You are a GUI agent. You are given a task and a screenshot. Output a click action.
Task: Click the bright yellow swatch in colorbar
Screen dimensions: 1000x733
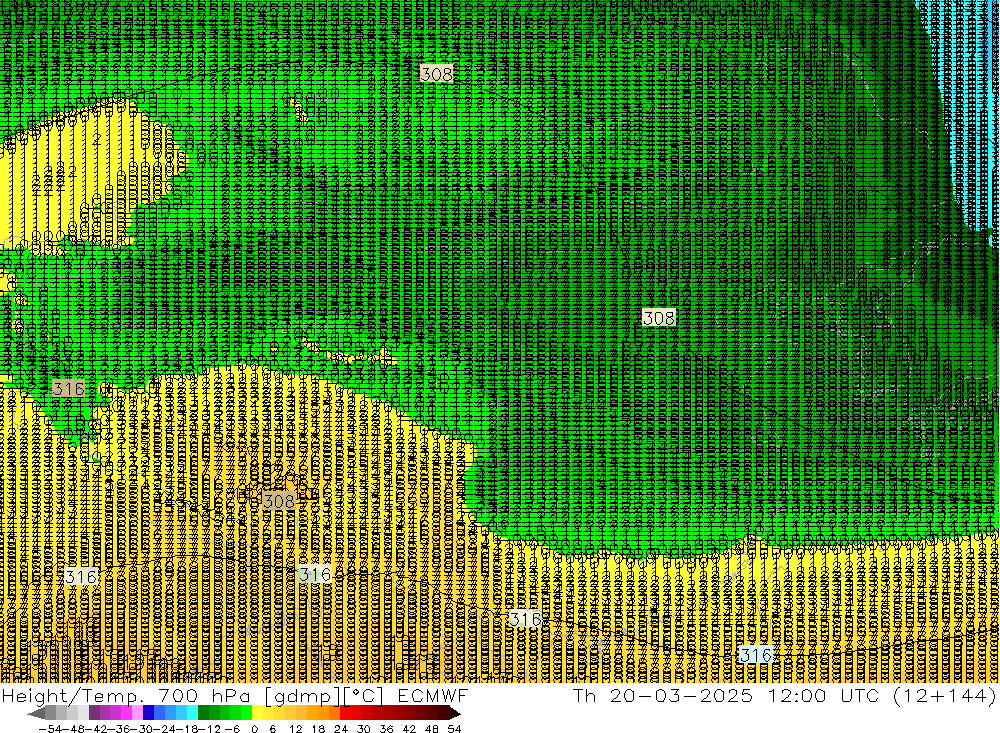(x=257, y=713)
